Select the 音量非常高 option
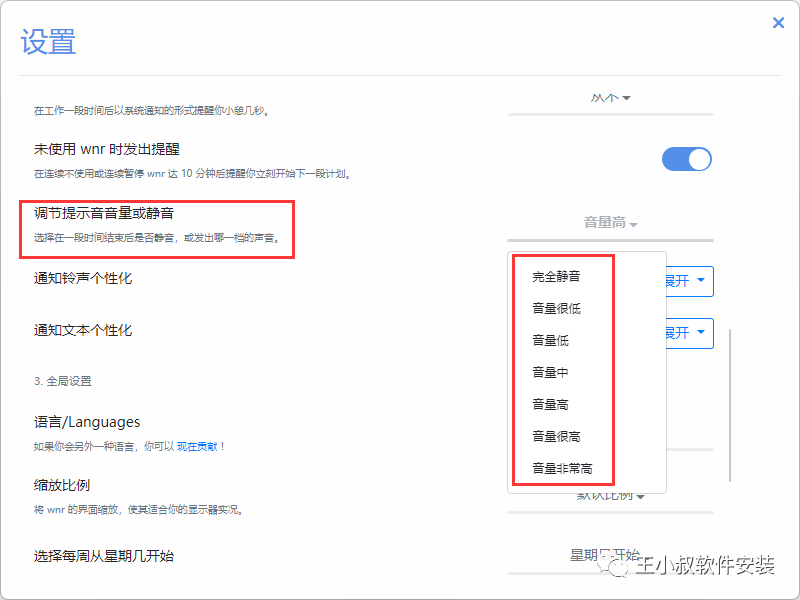This screenshot has width=800, height=600. tap(563, 468)
